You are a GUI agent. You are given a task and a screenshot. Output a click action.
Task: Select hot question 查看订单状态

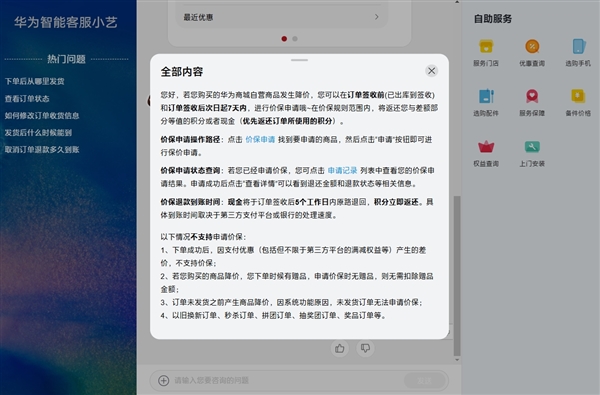(x=27, y=98)
